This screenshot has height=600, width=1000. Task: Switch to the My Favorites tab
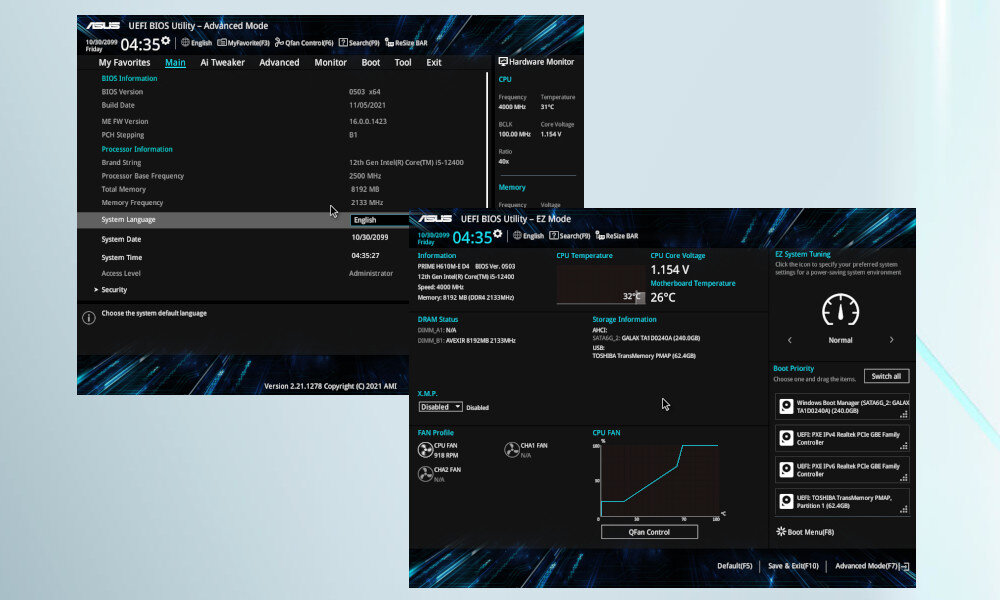[x=124, y=62]
